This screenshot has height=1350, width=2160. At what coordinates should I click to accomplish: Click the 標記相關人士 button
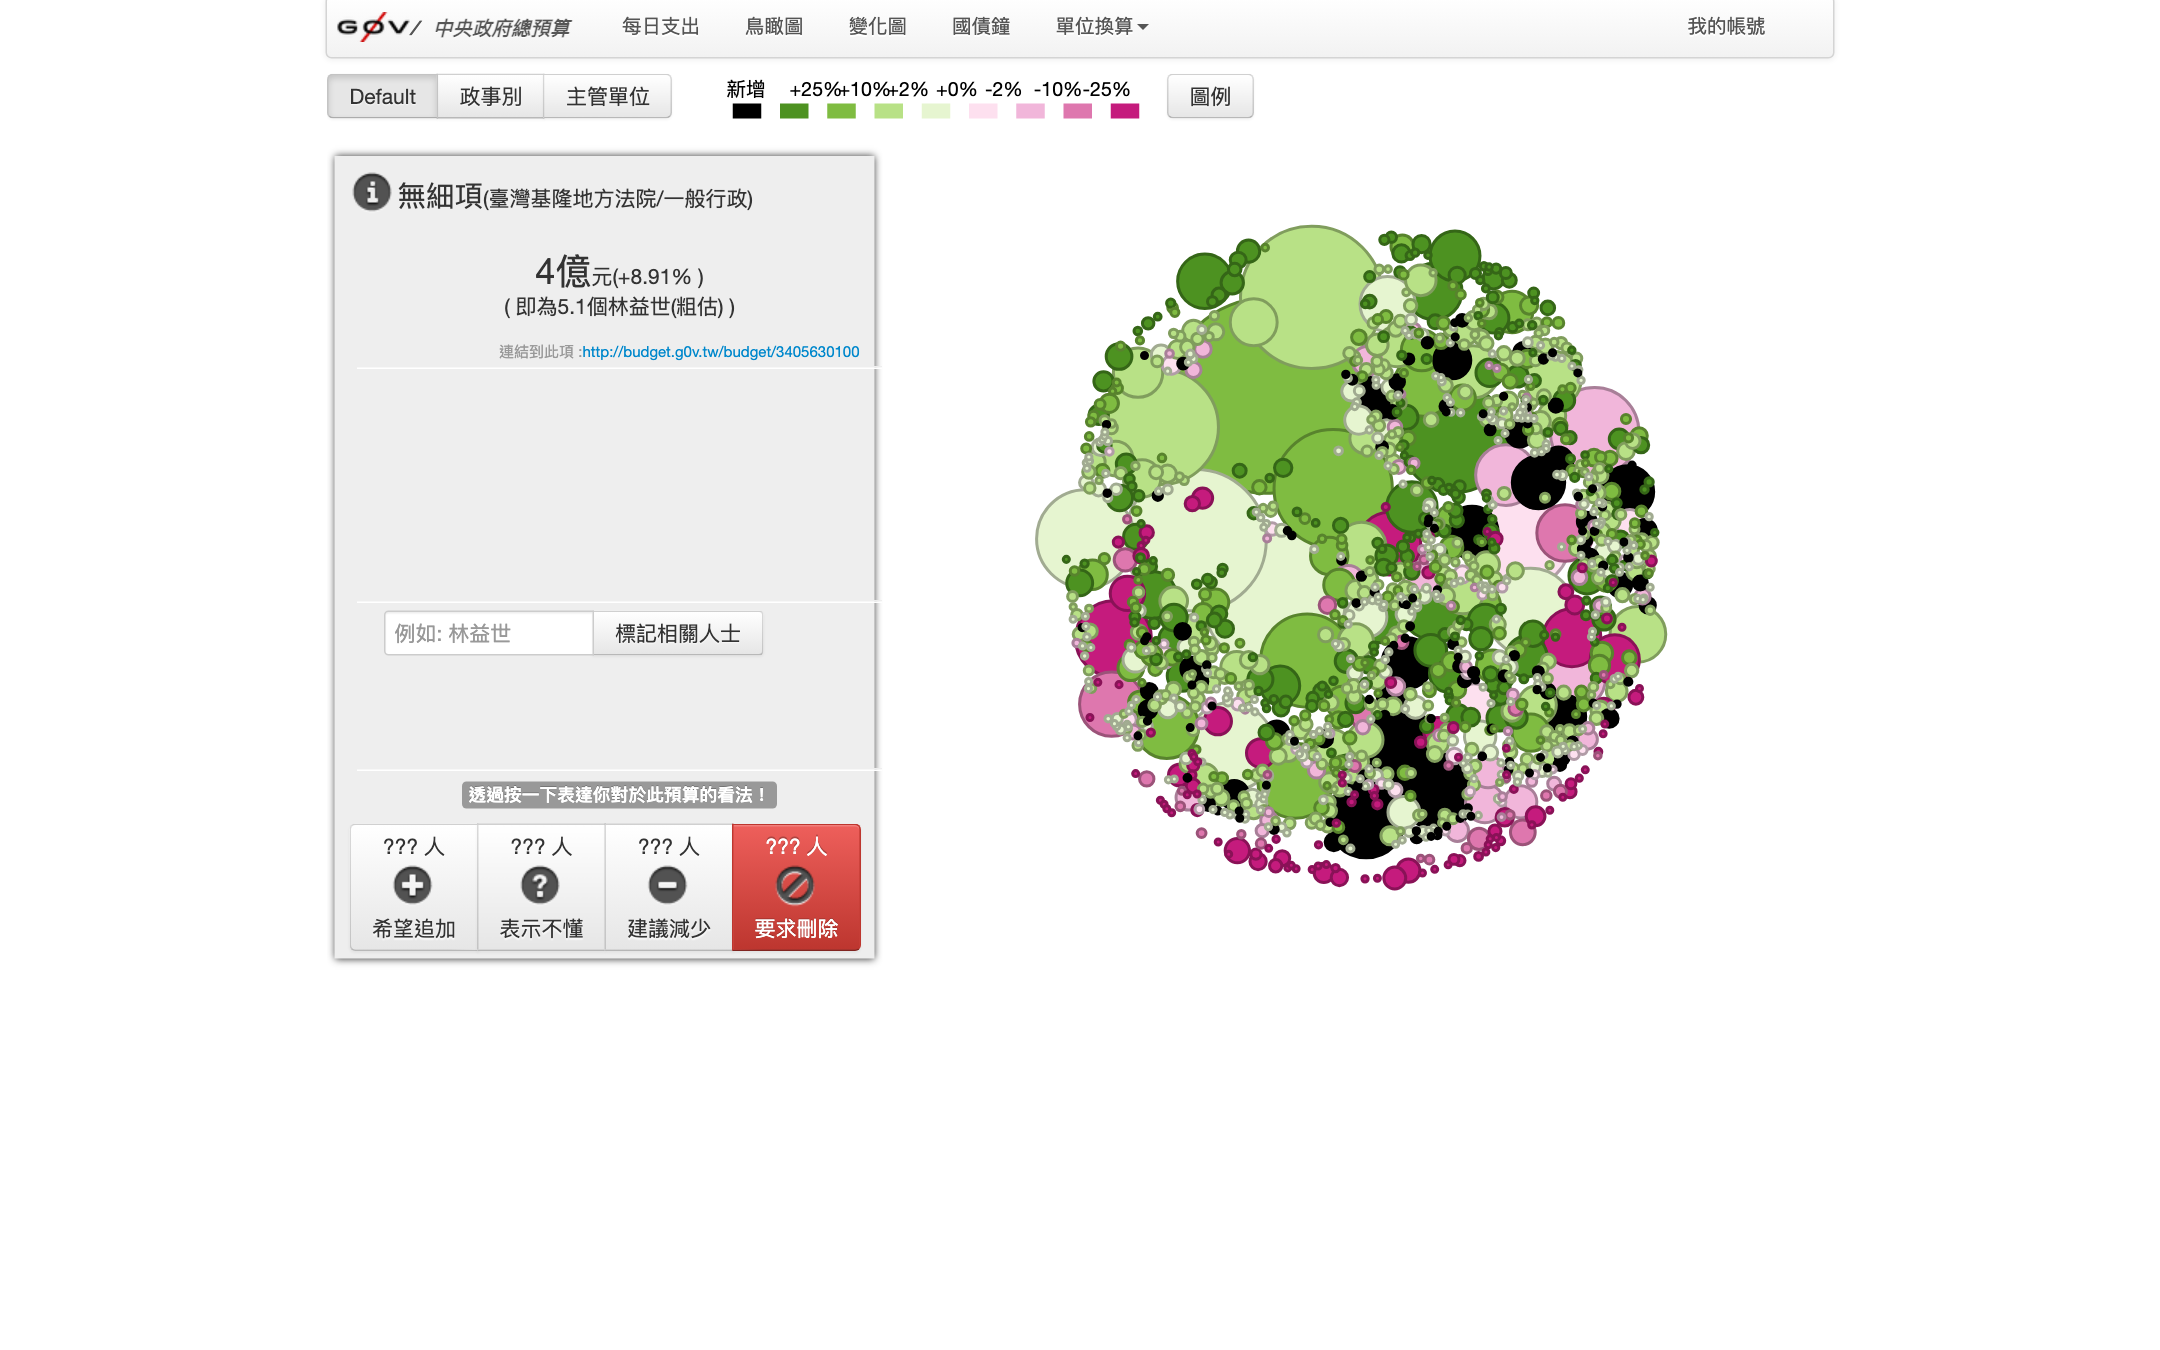tap(677, 633)
